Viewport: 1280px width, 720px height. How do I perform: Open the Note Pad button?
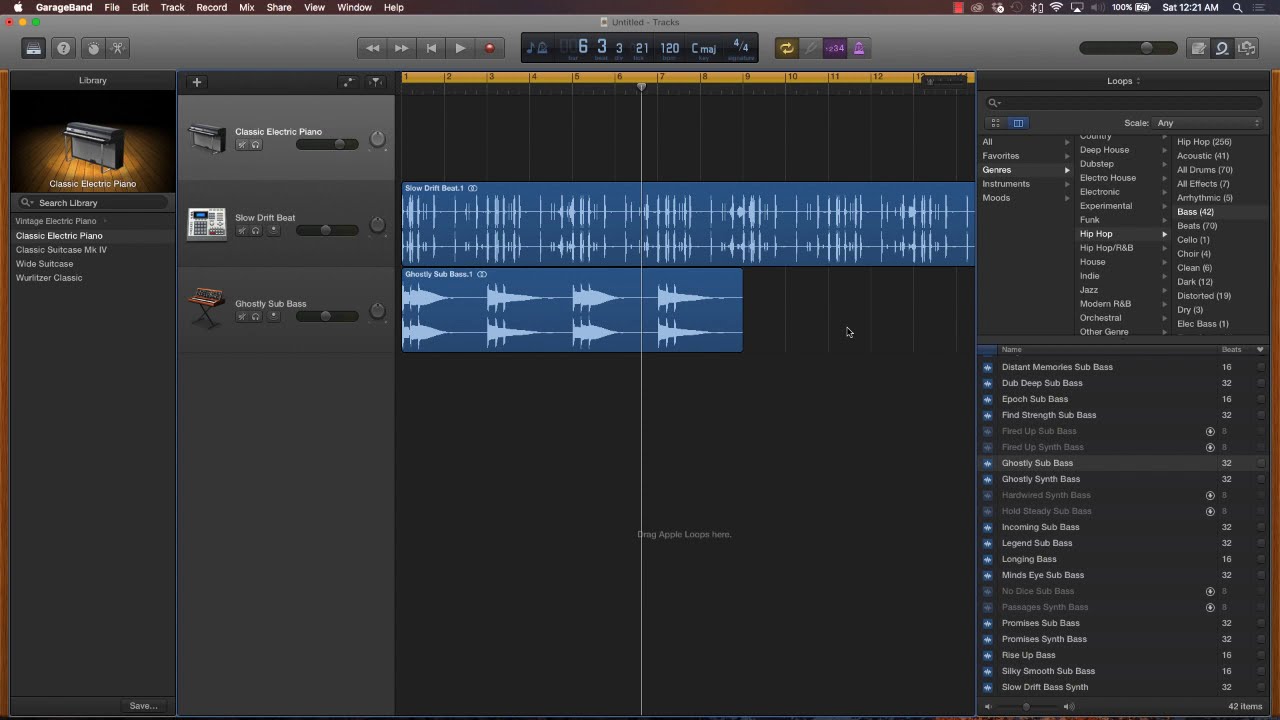[1198, 48]
